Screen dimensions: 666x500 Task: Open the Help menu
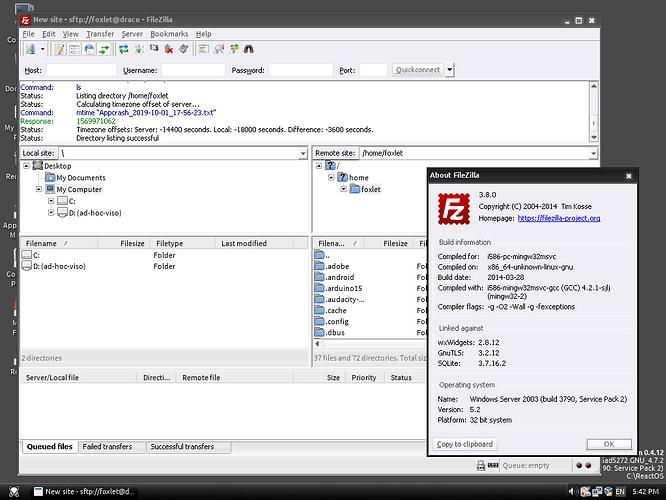click(x=203, y=34)
